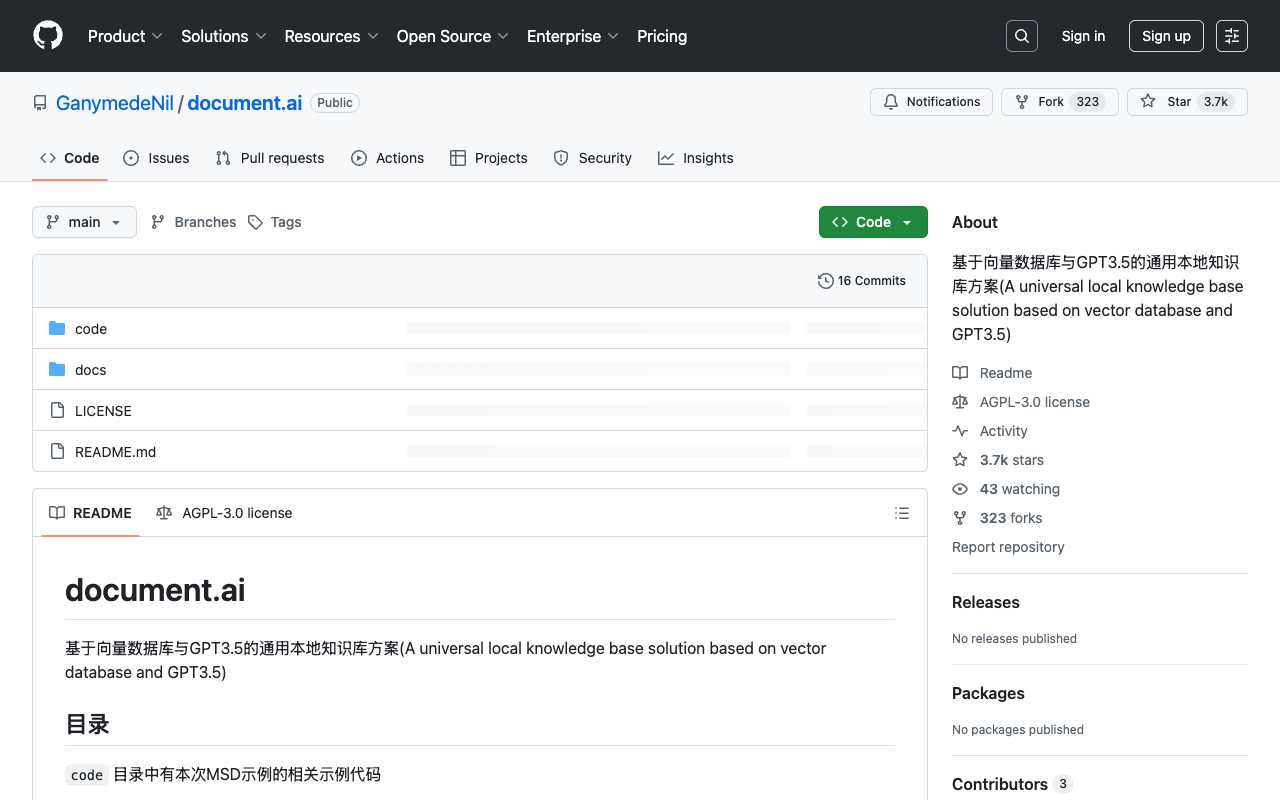The width and height of the screenshot is (1280, 800).
Task: Select the README tab in the file viewer
Action: pyautogui.click(x=91, y=513)
